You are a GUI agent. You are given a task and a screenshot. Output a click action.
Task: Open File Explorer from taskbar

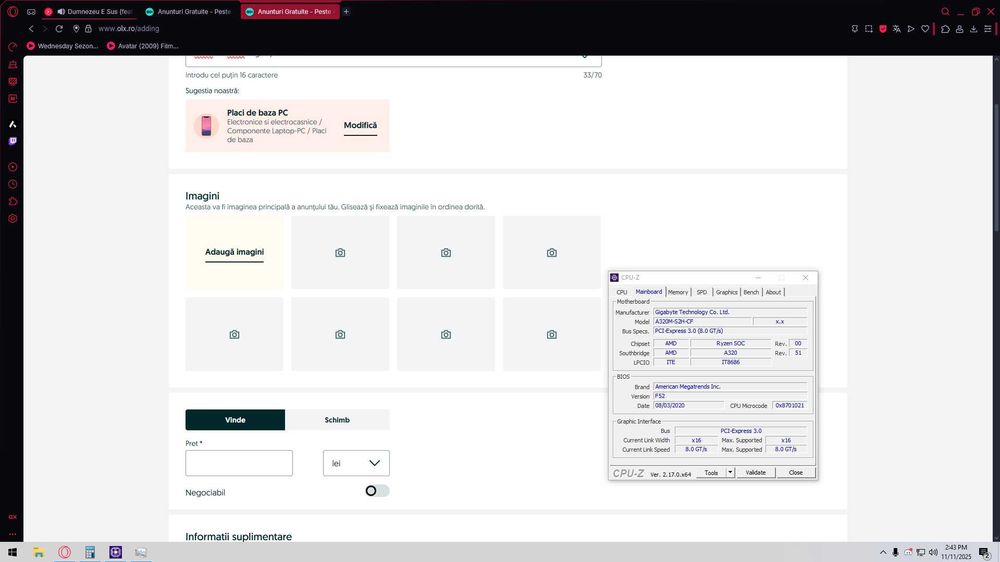click(38, 552)
